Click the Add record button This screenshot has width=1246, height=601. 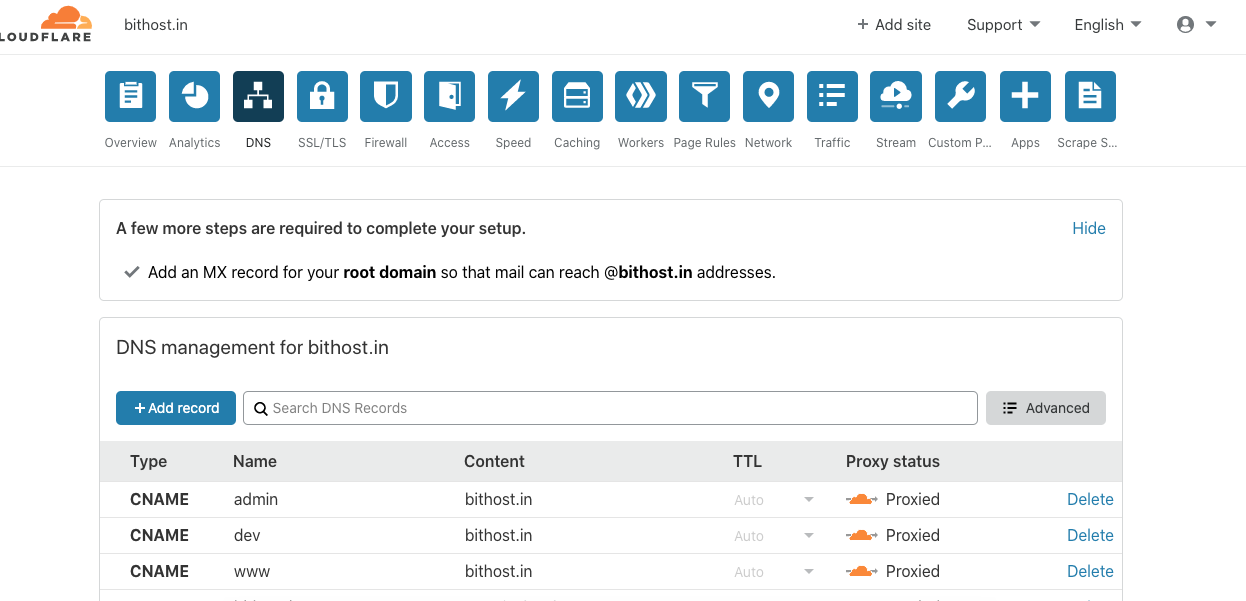(x=176, y=408)
